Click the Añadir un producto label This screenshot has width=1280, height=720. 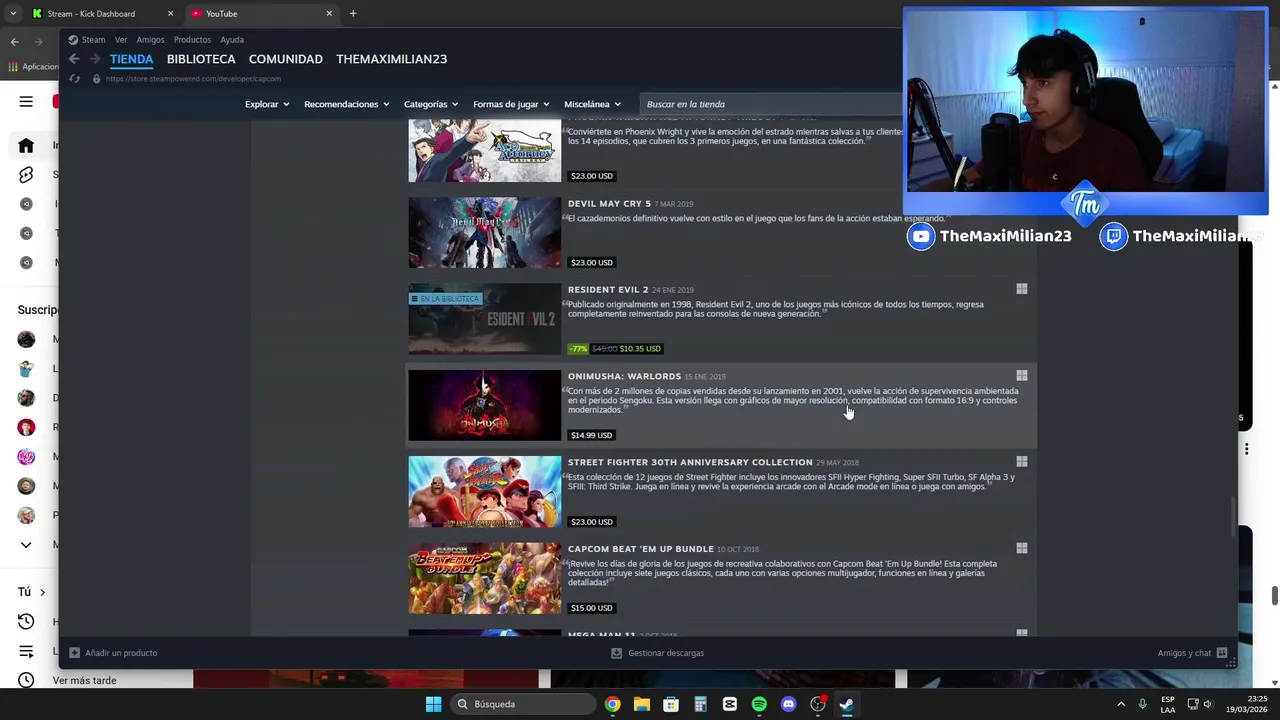(x=121, y=653)
